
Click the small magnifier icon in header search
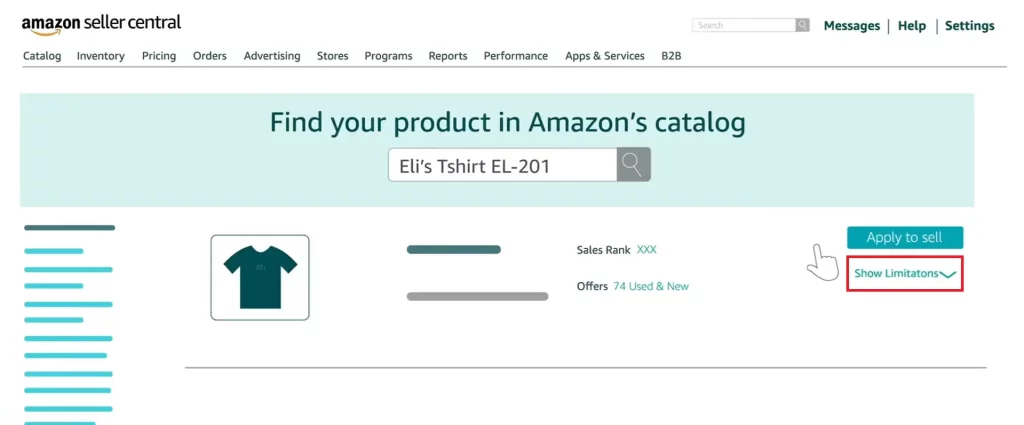pos(803,25)
